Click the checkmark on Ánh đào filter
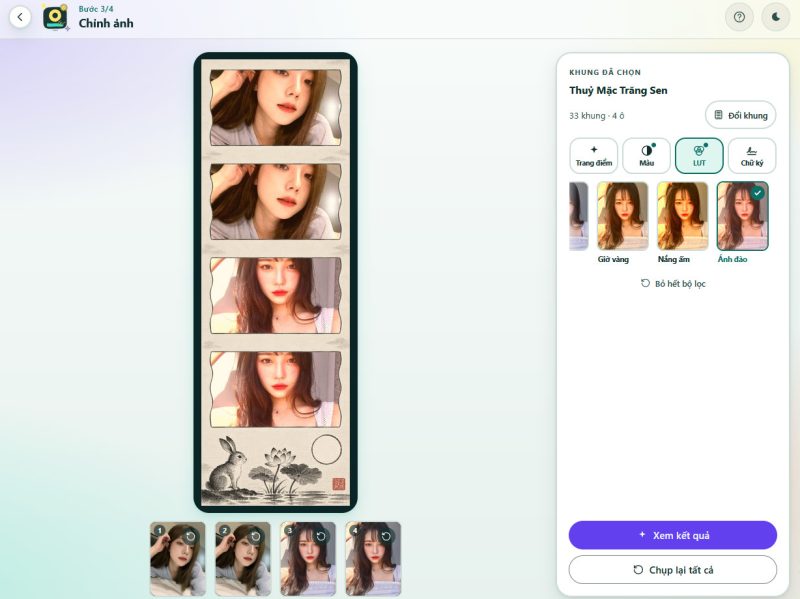This screenshot has width=800, height=599. [758, 193]
